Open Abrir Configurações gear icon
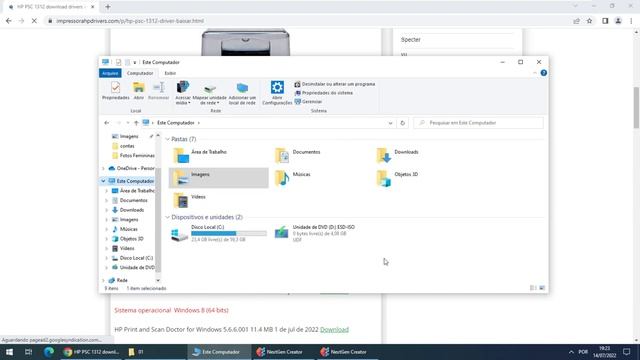The height and width of the screenshot is (360, 640). coord(277,93)
